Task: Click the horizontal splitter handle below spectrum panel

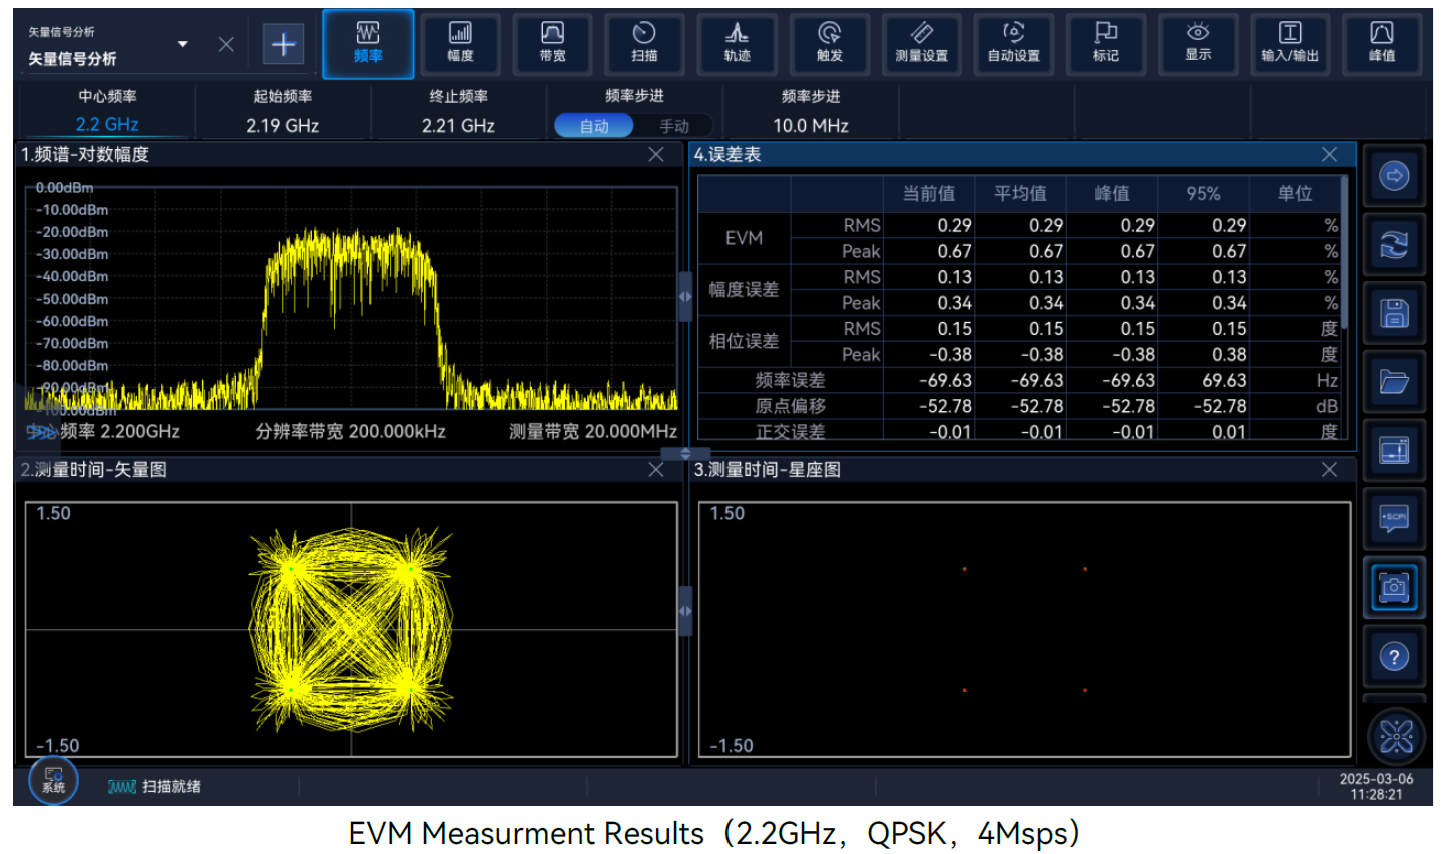Action: click(685, 453)
